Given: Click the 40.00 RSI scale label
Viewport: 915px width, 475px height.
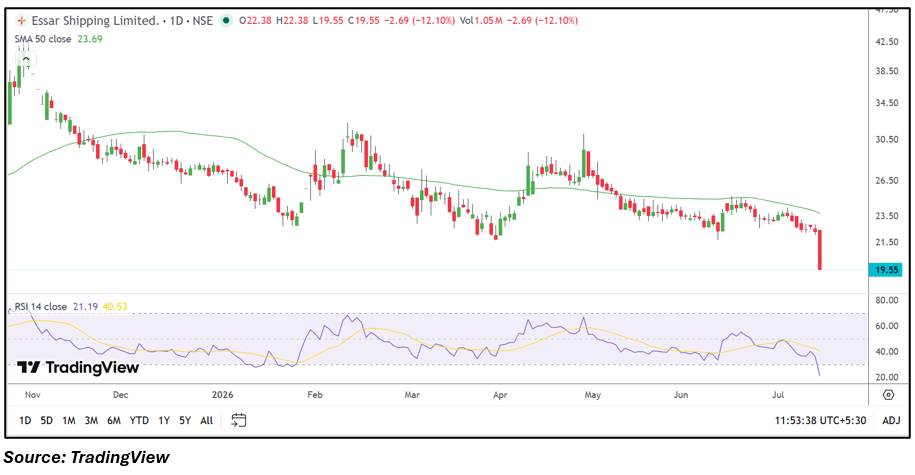Looking at the screenshot, I should coord(887,352).
